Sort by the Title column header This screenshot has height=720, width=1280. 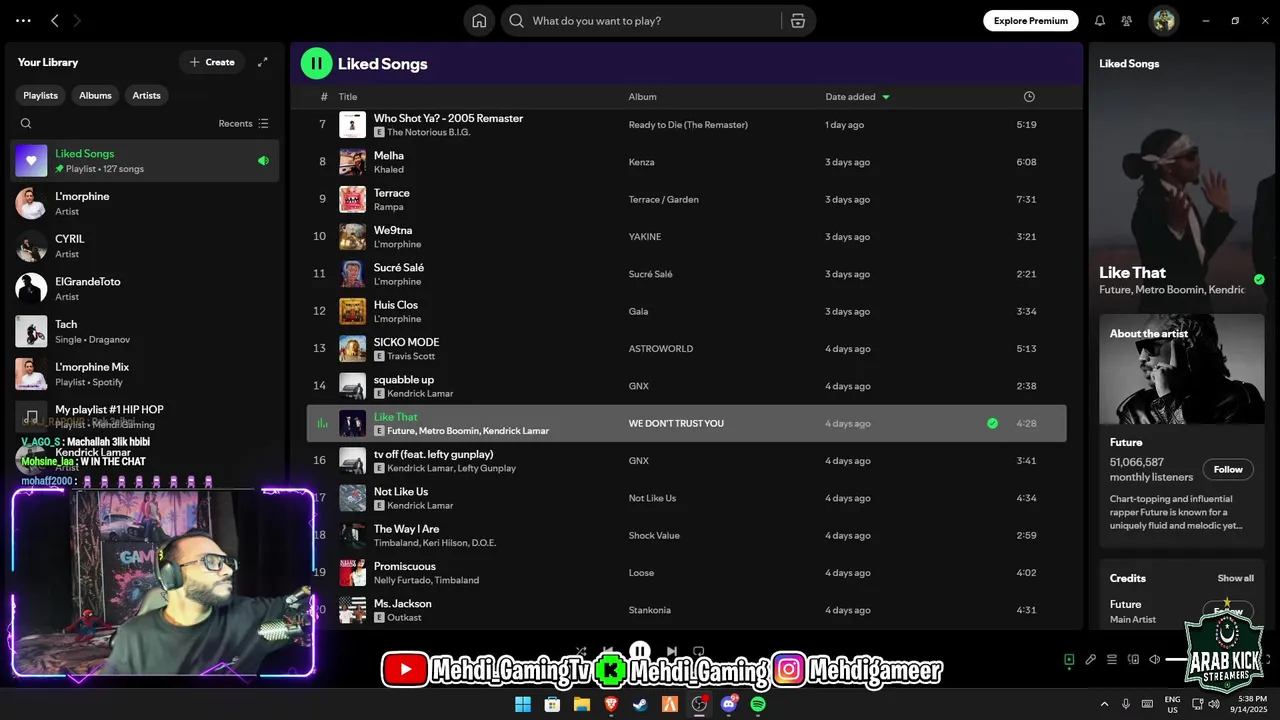click(x=348, y=97)
